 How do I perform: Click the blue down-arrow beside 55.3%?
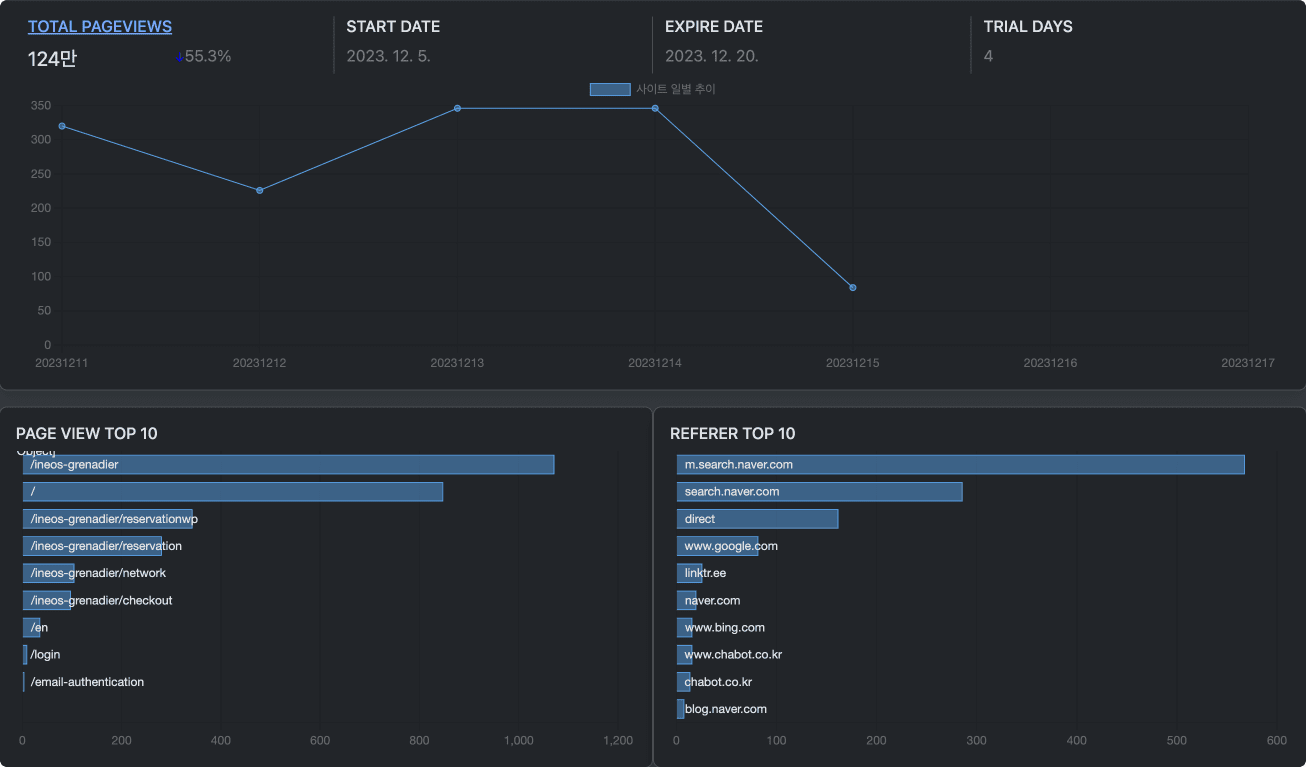(180, 58)
